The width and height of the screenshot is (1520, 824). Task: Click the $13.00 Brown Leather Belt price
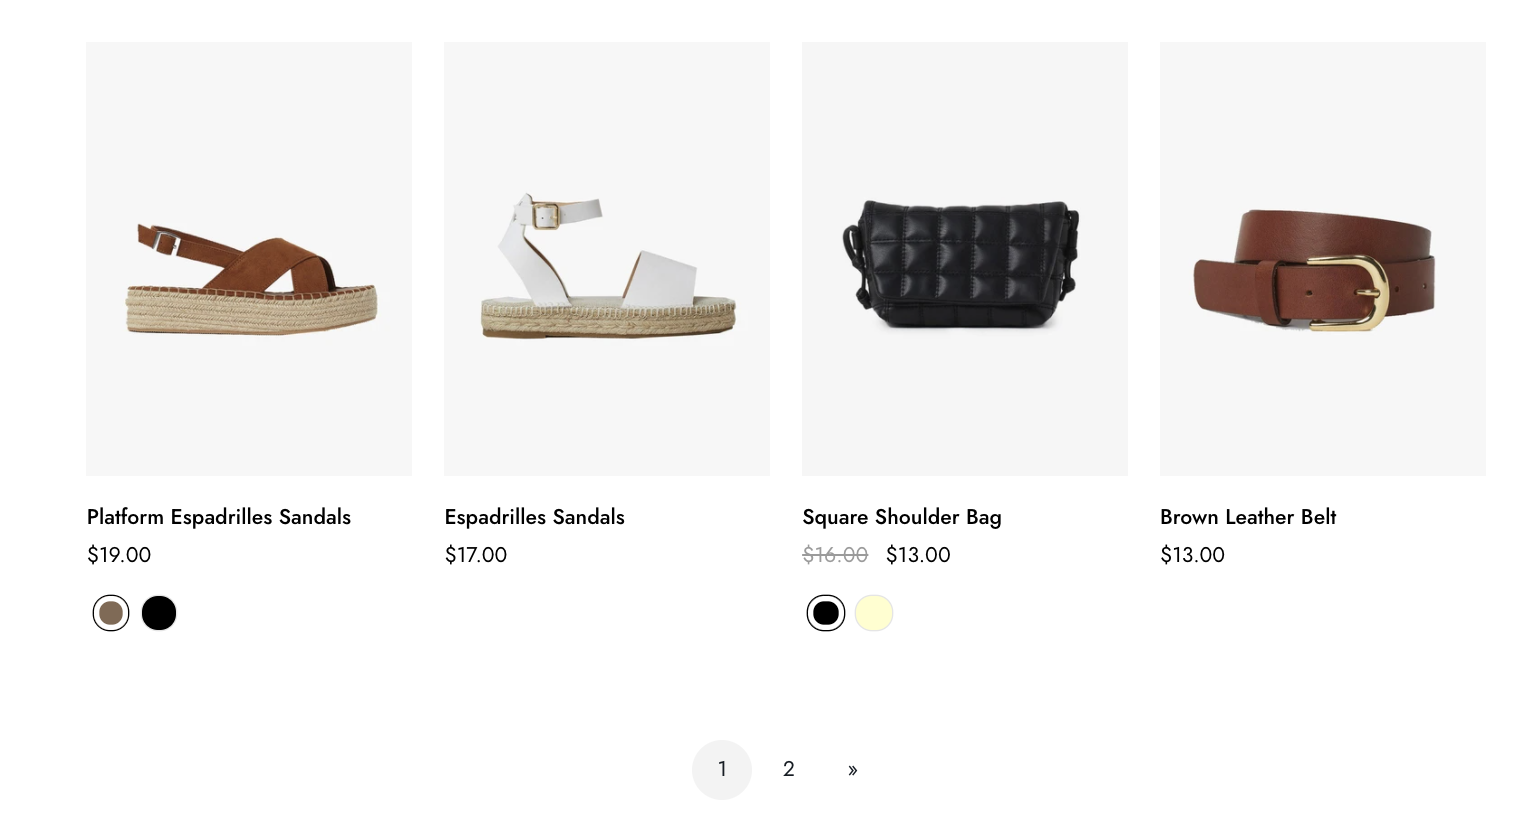[1192, 555]
